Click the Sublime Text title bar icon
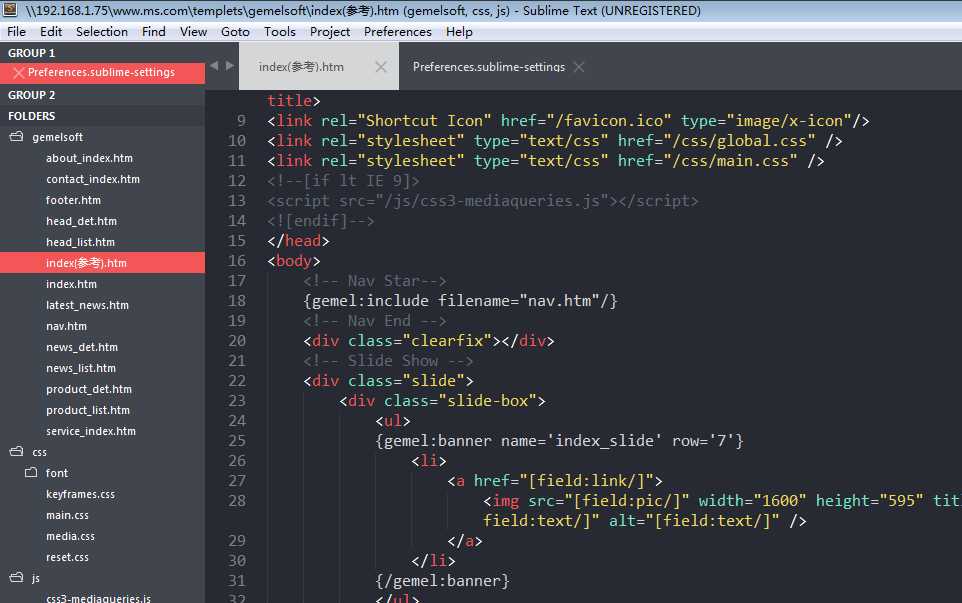962x603 pixels. click(x=9, y=9)
